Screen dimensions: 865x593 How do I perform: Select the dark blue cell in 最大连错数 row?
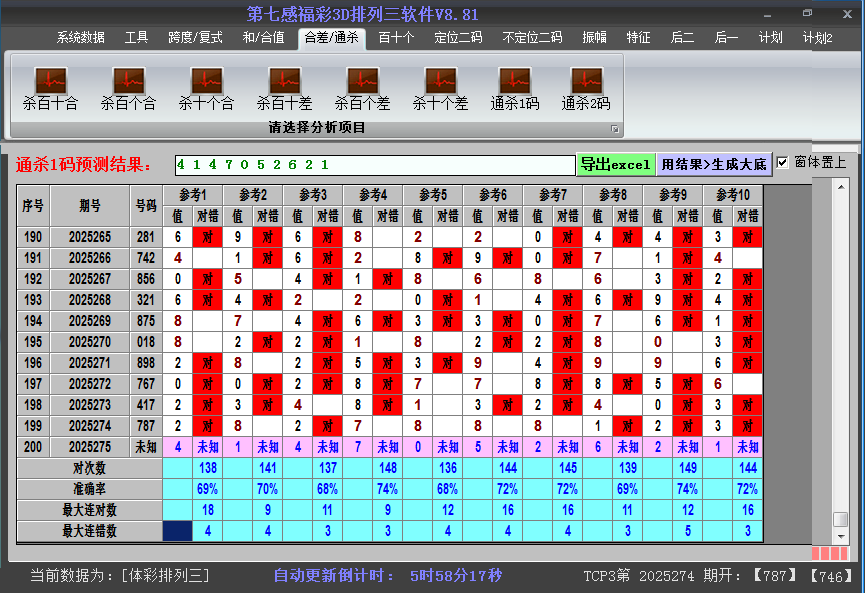pos(177,531)
